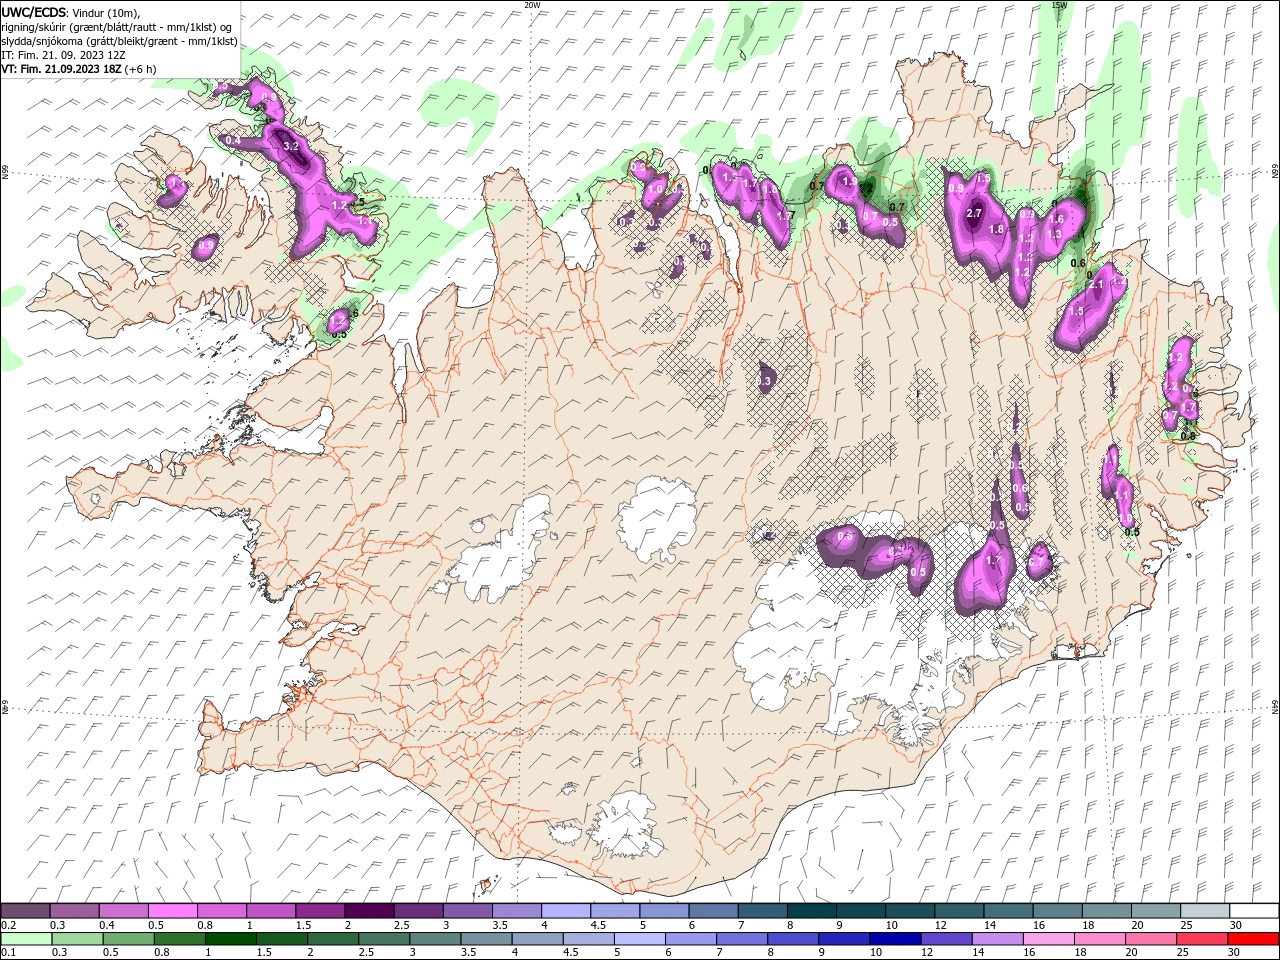The image size is (1280, 960).
Task: Pick the rain scale swatch from 0.8 to 1
Action: pyautogui.click(x=180, y=939)
